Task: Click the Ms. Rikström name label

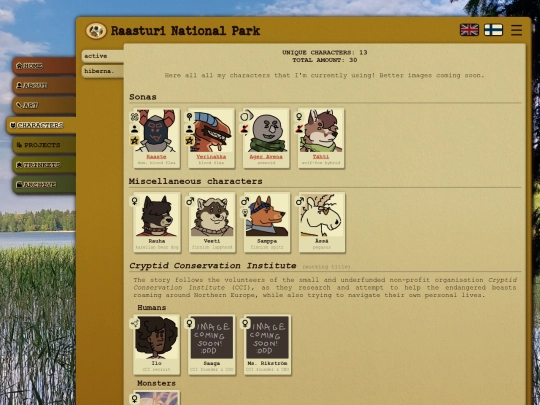Action: click(x=267, y=363)
